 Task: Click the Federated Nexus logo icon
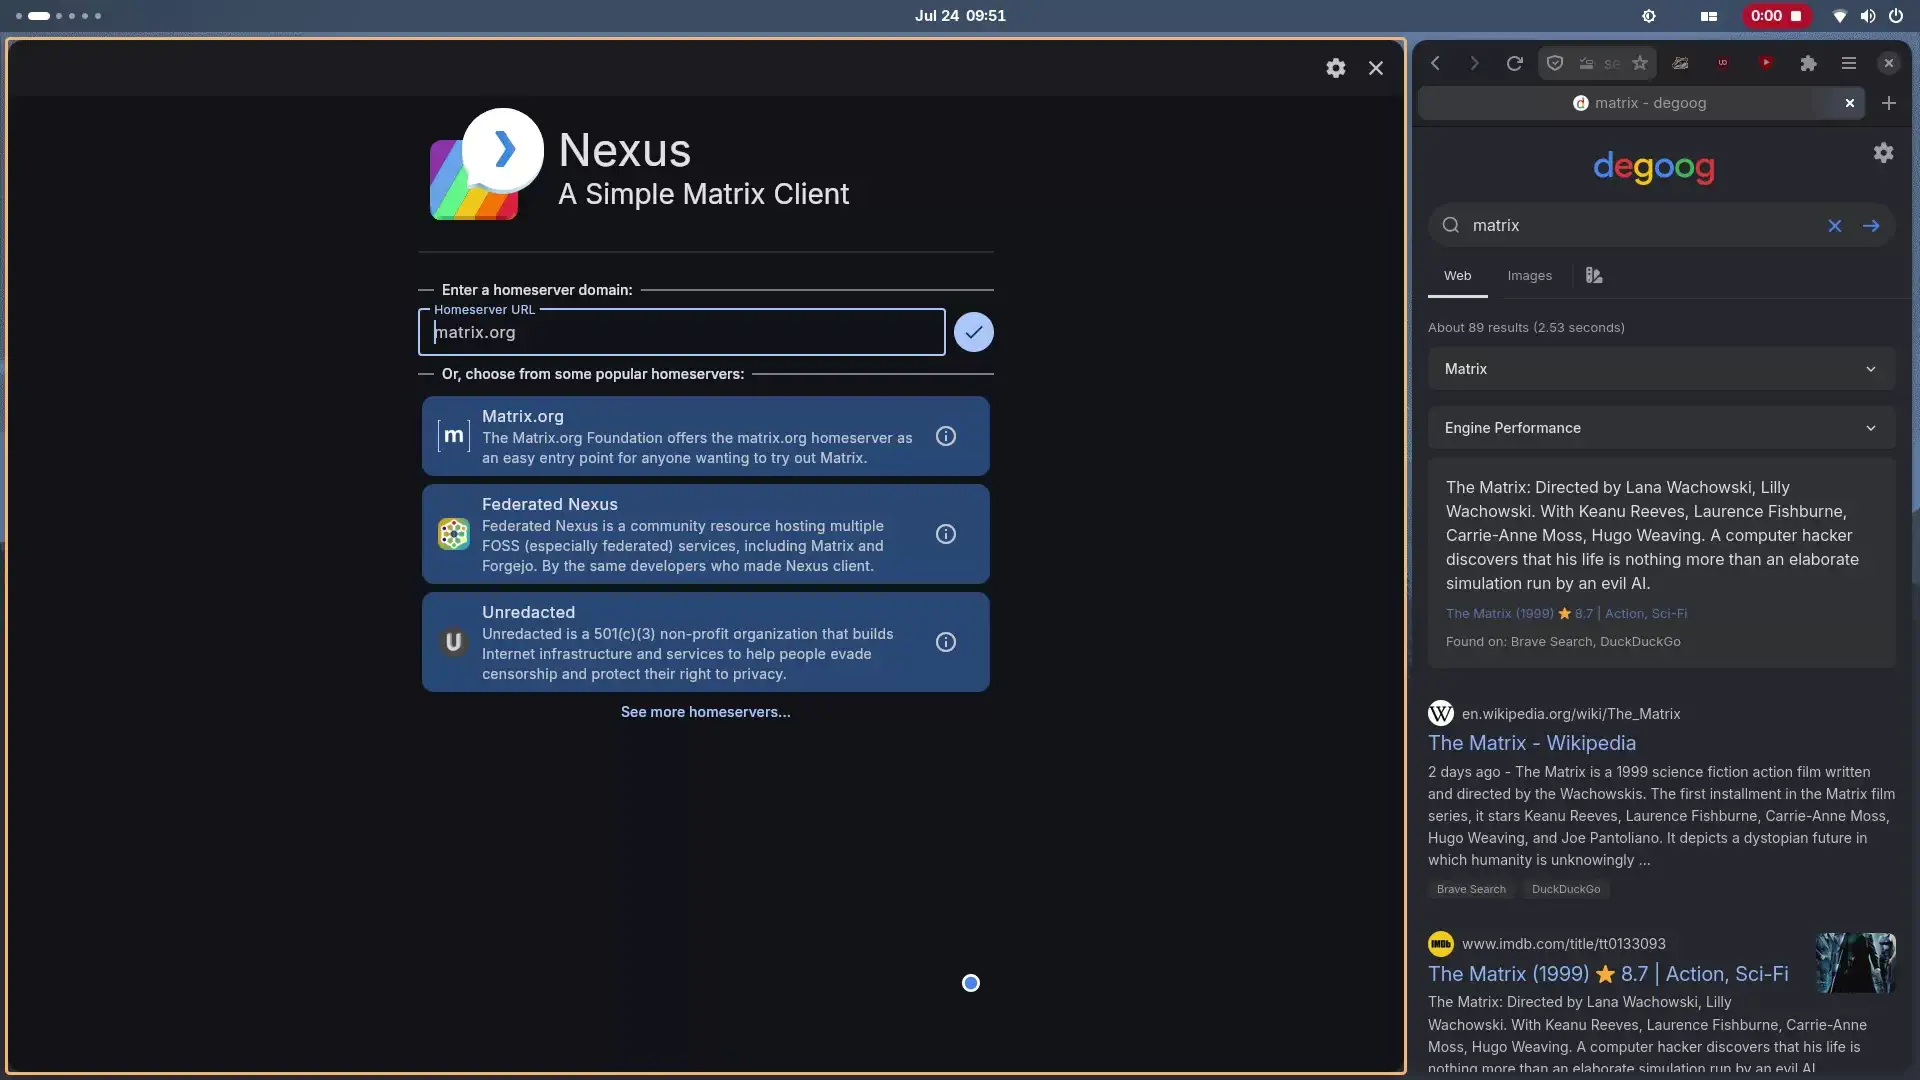point(453,534)
